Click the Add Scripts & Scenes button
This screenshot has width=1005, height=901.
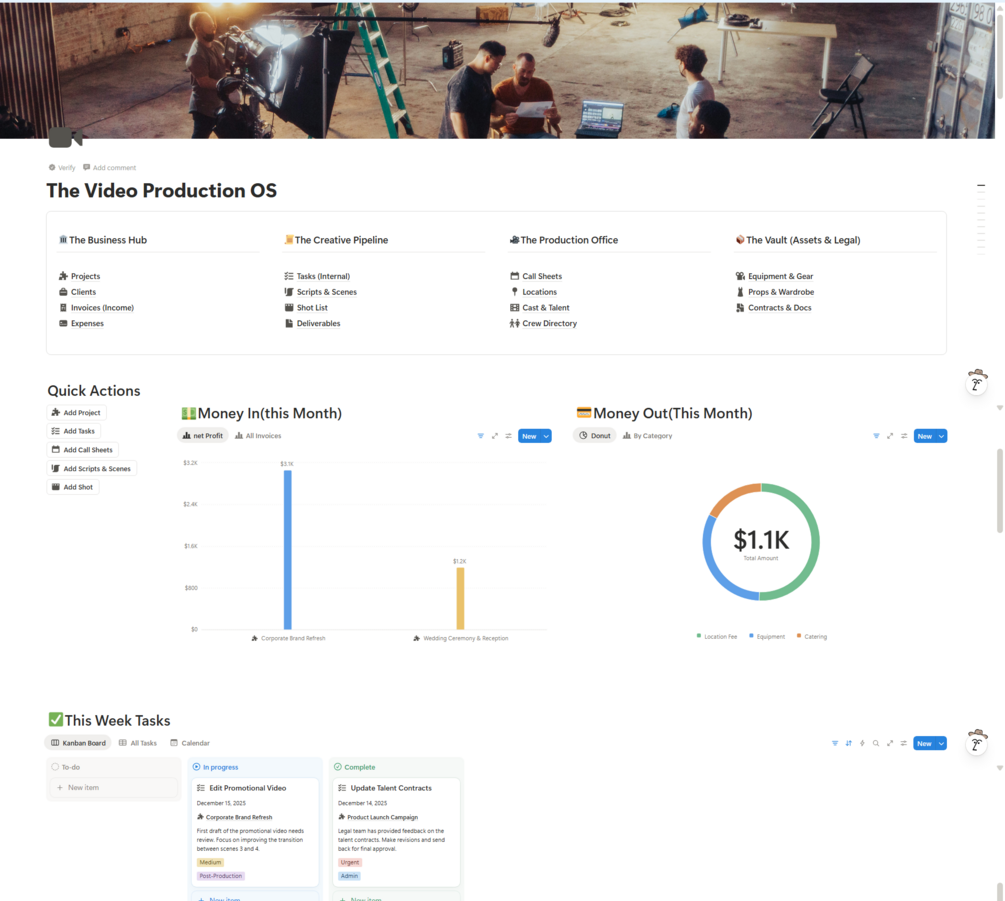(x=92, y=468)
